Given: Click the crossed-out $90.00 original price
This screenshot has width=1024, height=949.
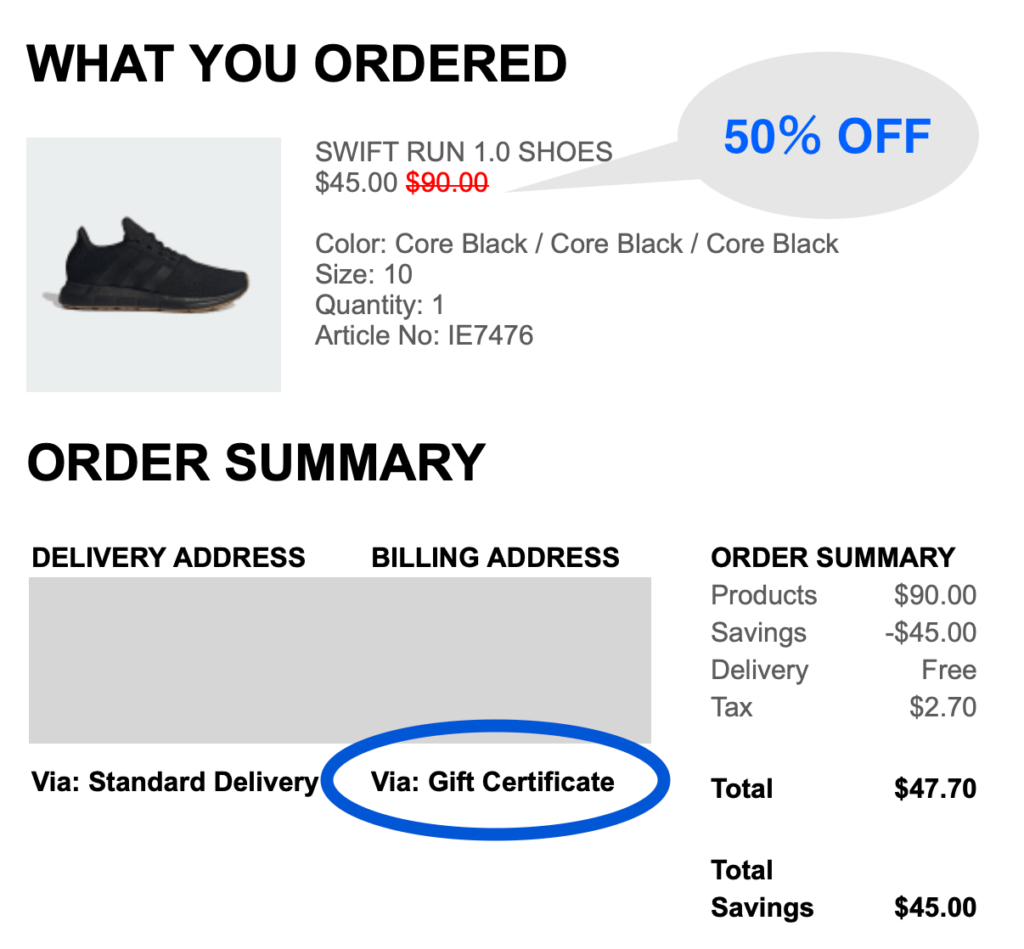Looking at the screenshot, I should [x=446, y=183].
